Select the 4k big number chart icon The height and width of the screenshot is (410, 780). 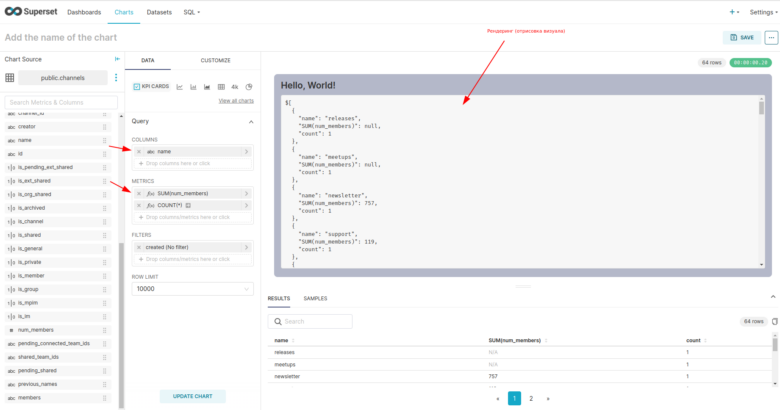point(235,87)
